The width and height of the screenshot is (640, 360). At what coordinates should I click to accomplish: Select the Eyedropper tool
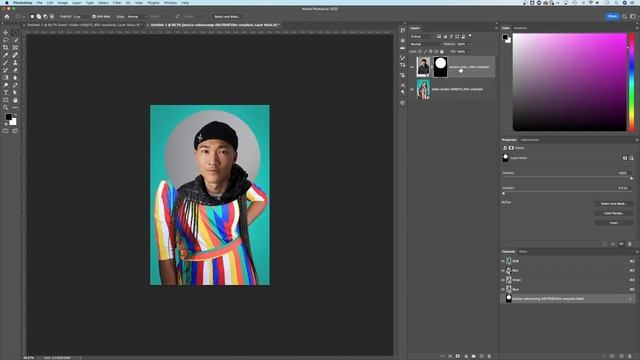coord(6,55)
